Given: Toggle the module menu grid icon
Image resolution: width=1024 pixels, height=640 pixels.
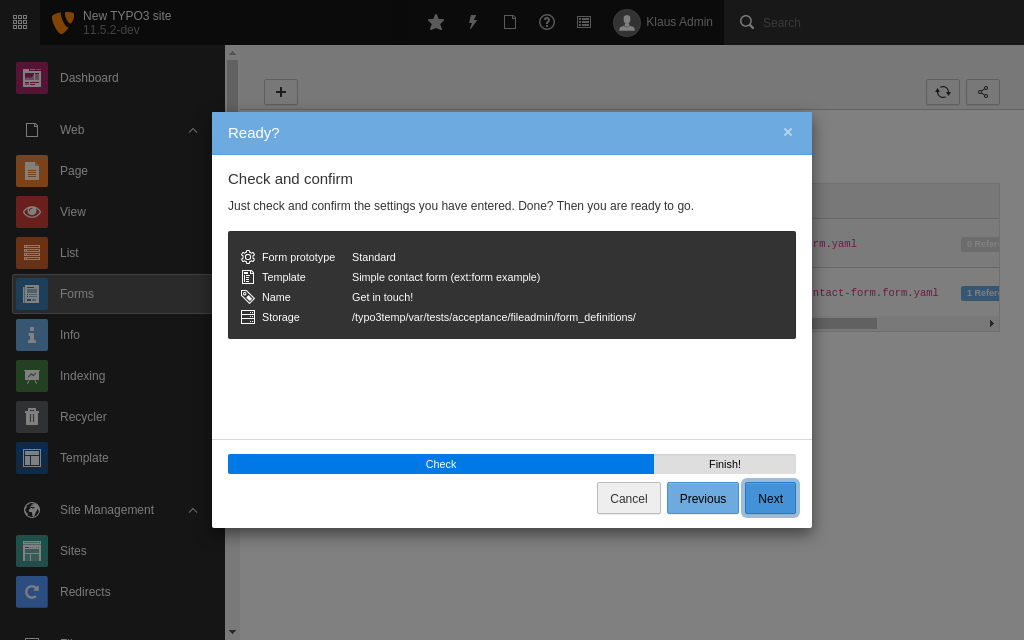Looking at the screenshot, I should 20,22.
